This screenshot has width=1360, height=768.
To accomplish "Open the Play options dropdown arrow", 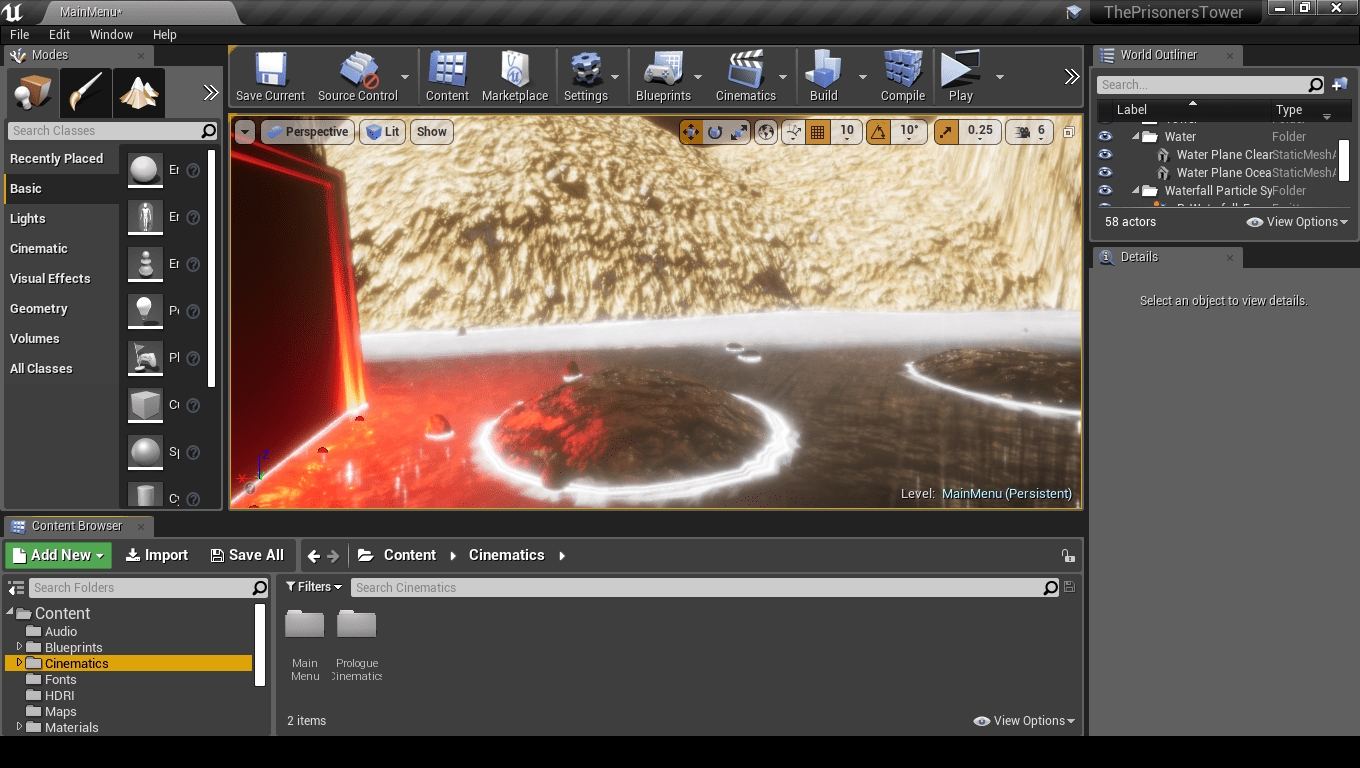I will click(999, 77).
